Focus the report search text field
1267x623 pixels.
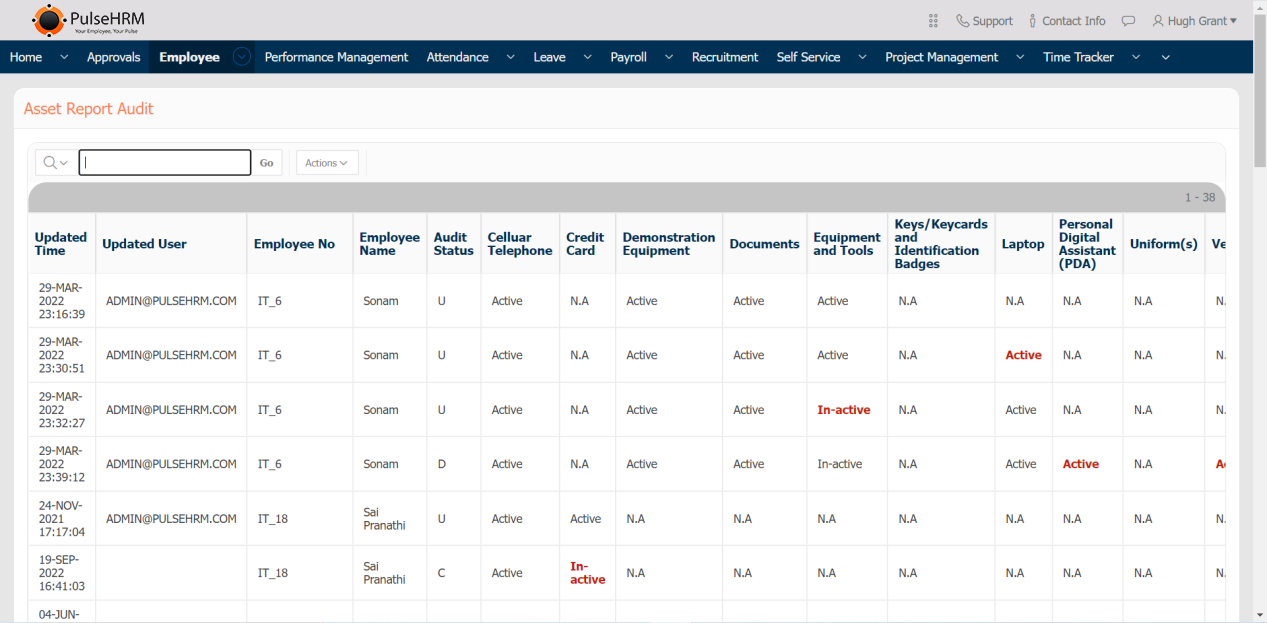coord(165,163)
